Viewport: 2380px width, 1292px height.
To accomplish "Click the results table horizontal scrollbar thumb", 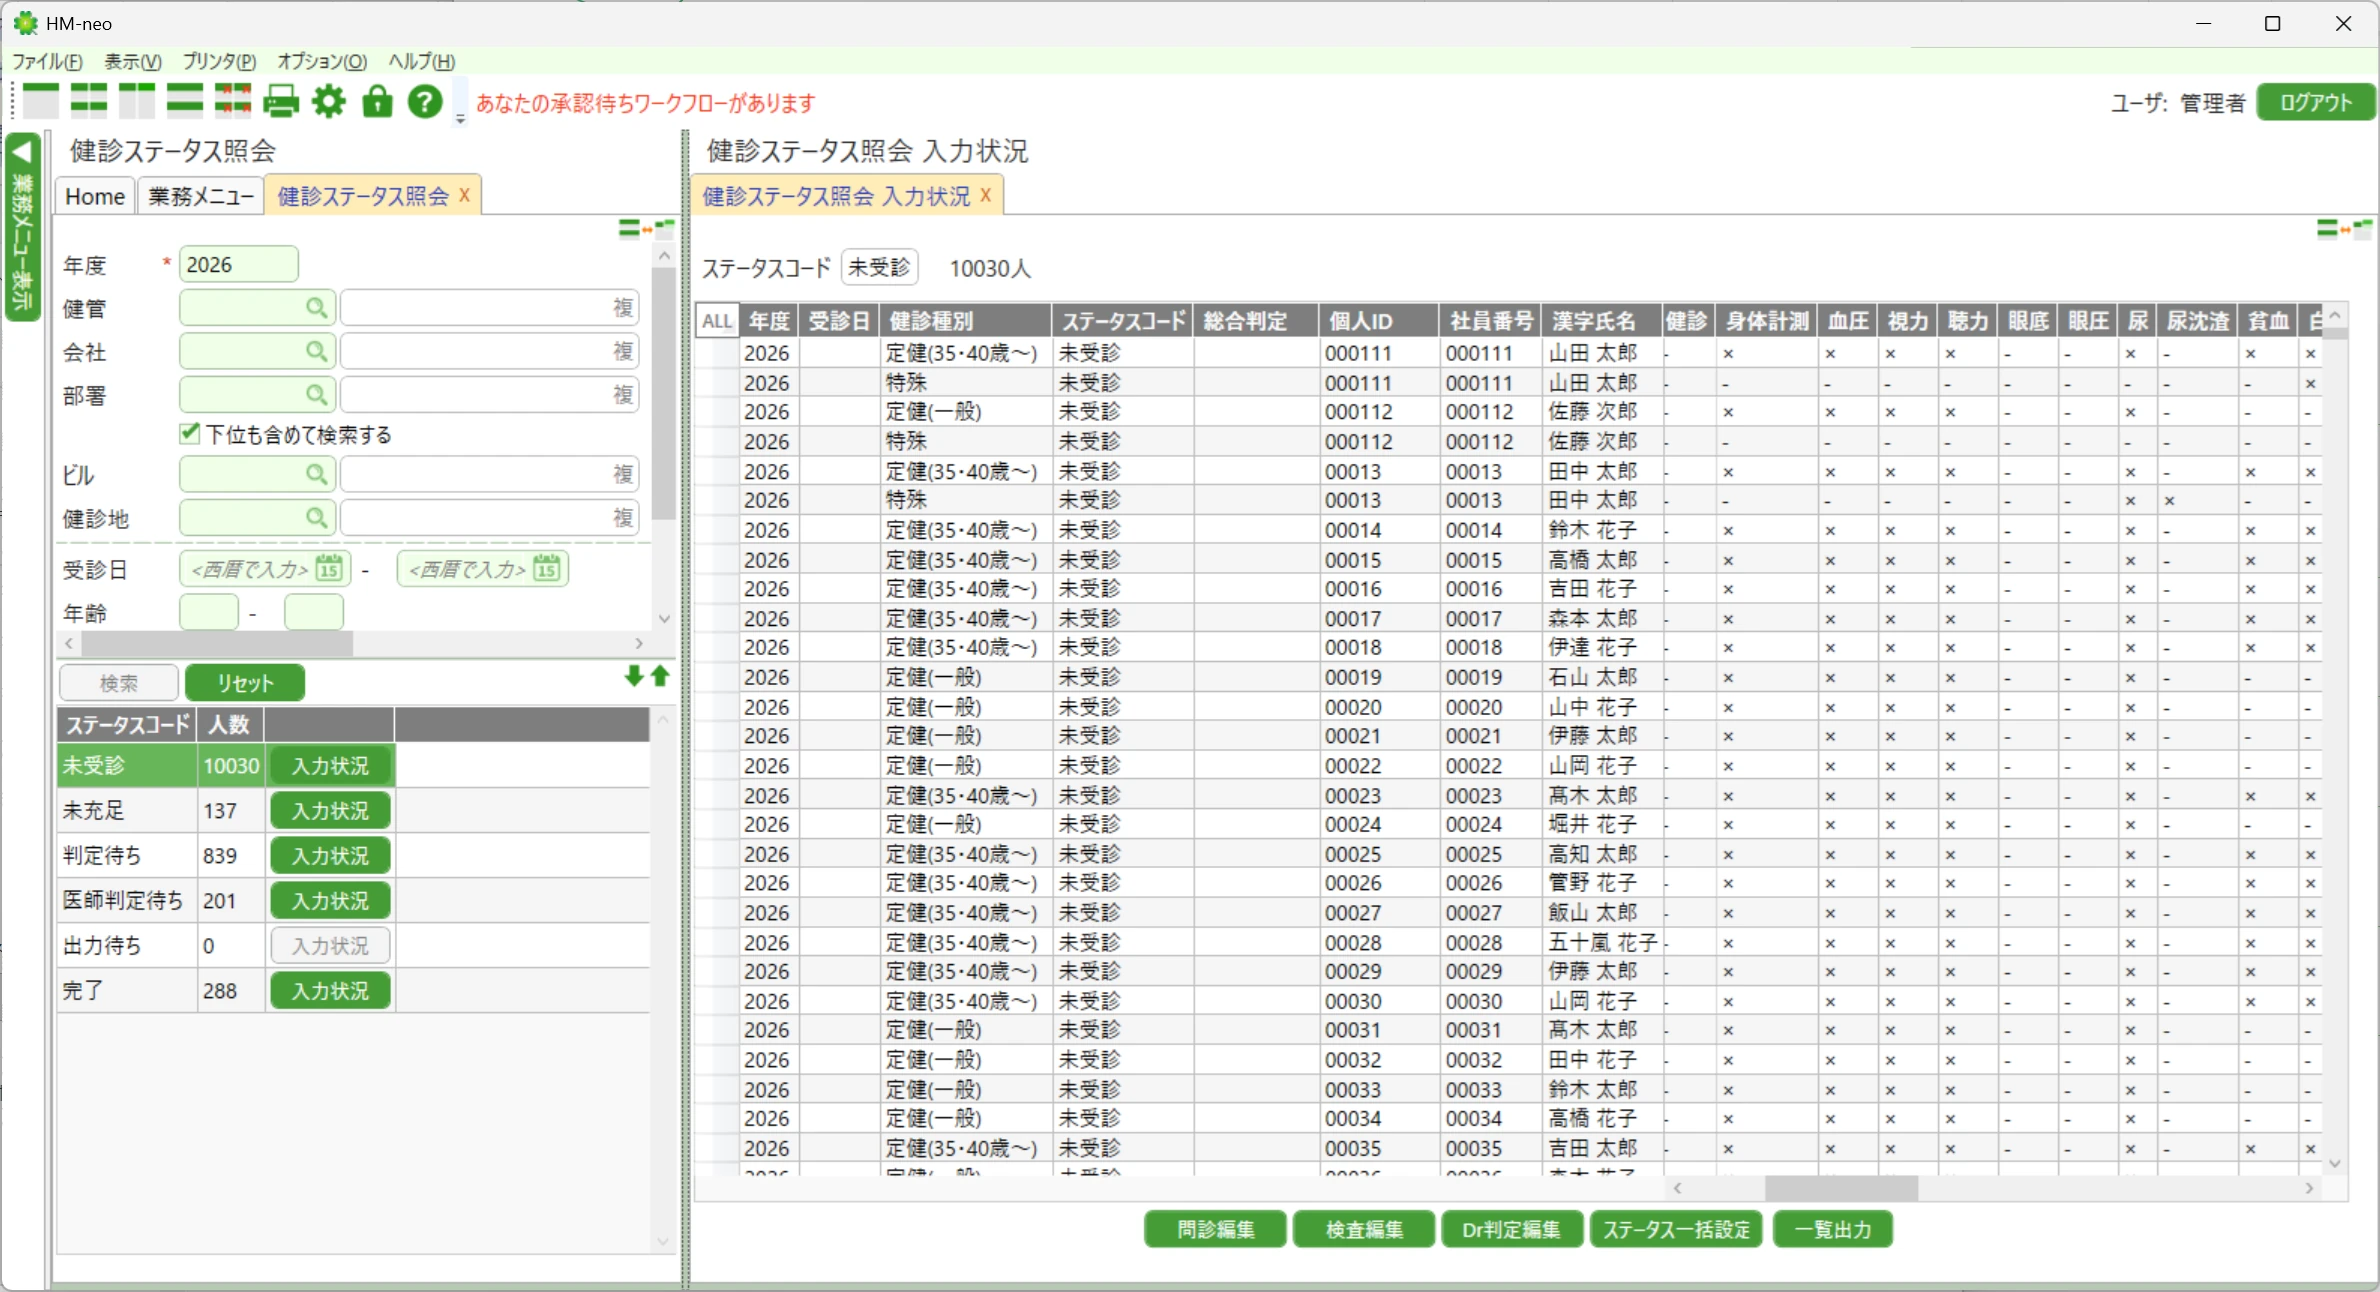I will coord(1841,1188).
